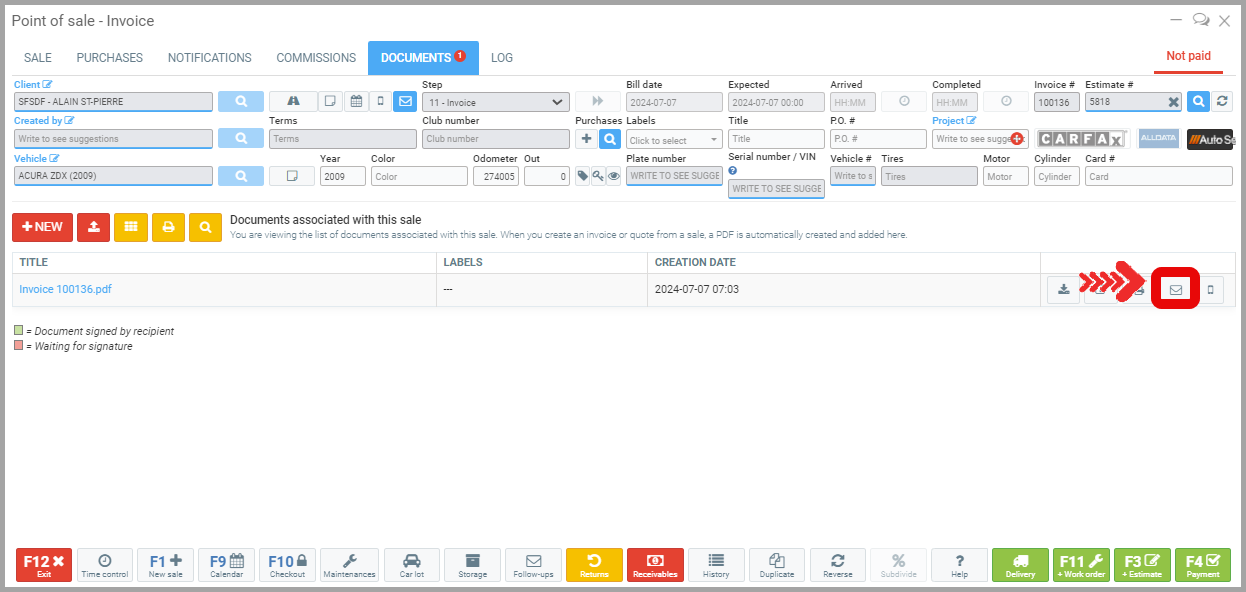
Task: Click into the Odometer field
Action: pyautogui.click(x=495, y=176)
